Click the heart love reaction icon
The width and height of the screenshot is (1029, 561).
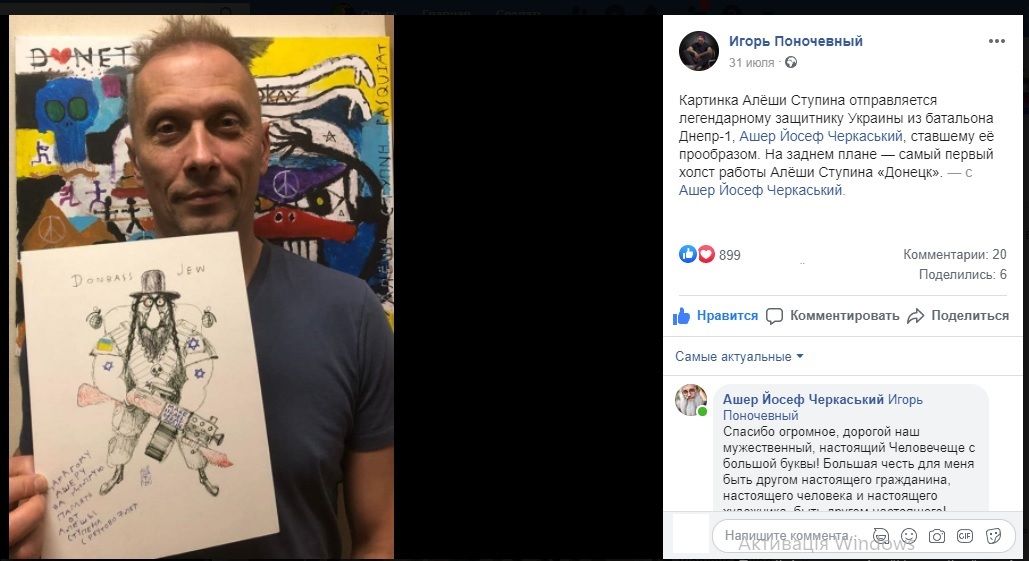click(706, 254)
